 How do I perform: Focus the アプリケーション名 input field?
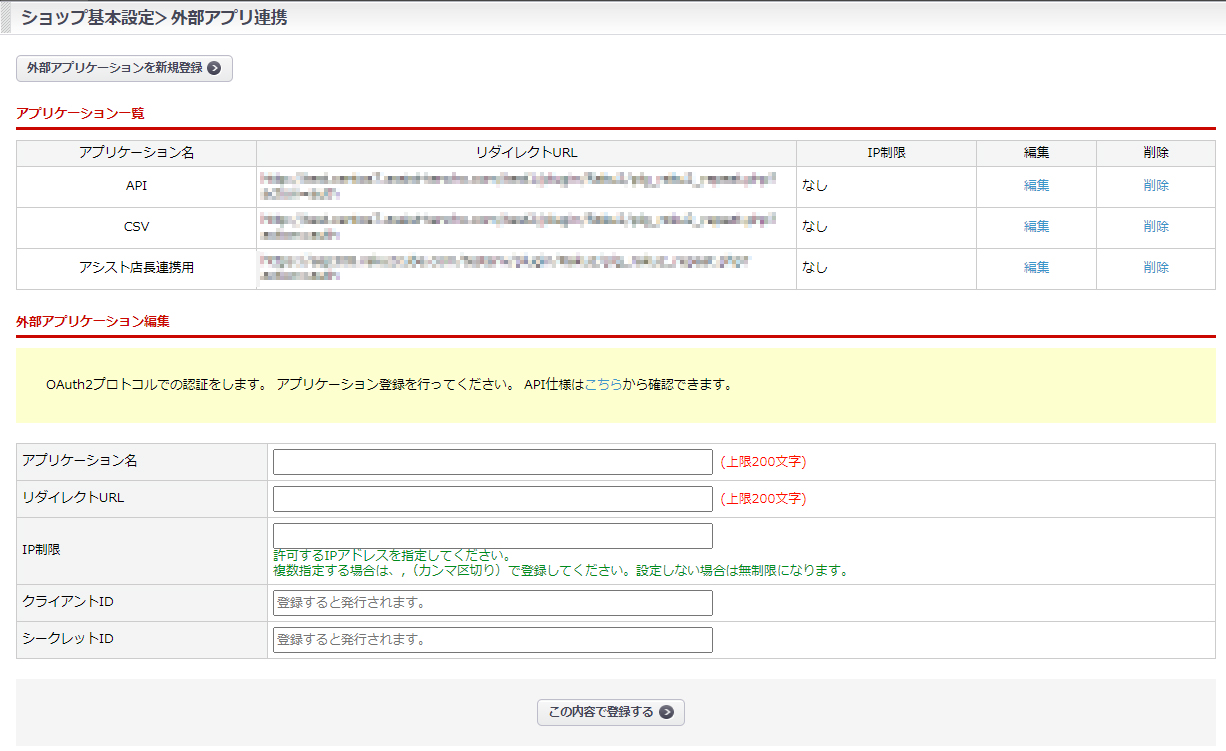(x=492, y=462)
